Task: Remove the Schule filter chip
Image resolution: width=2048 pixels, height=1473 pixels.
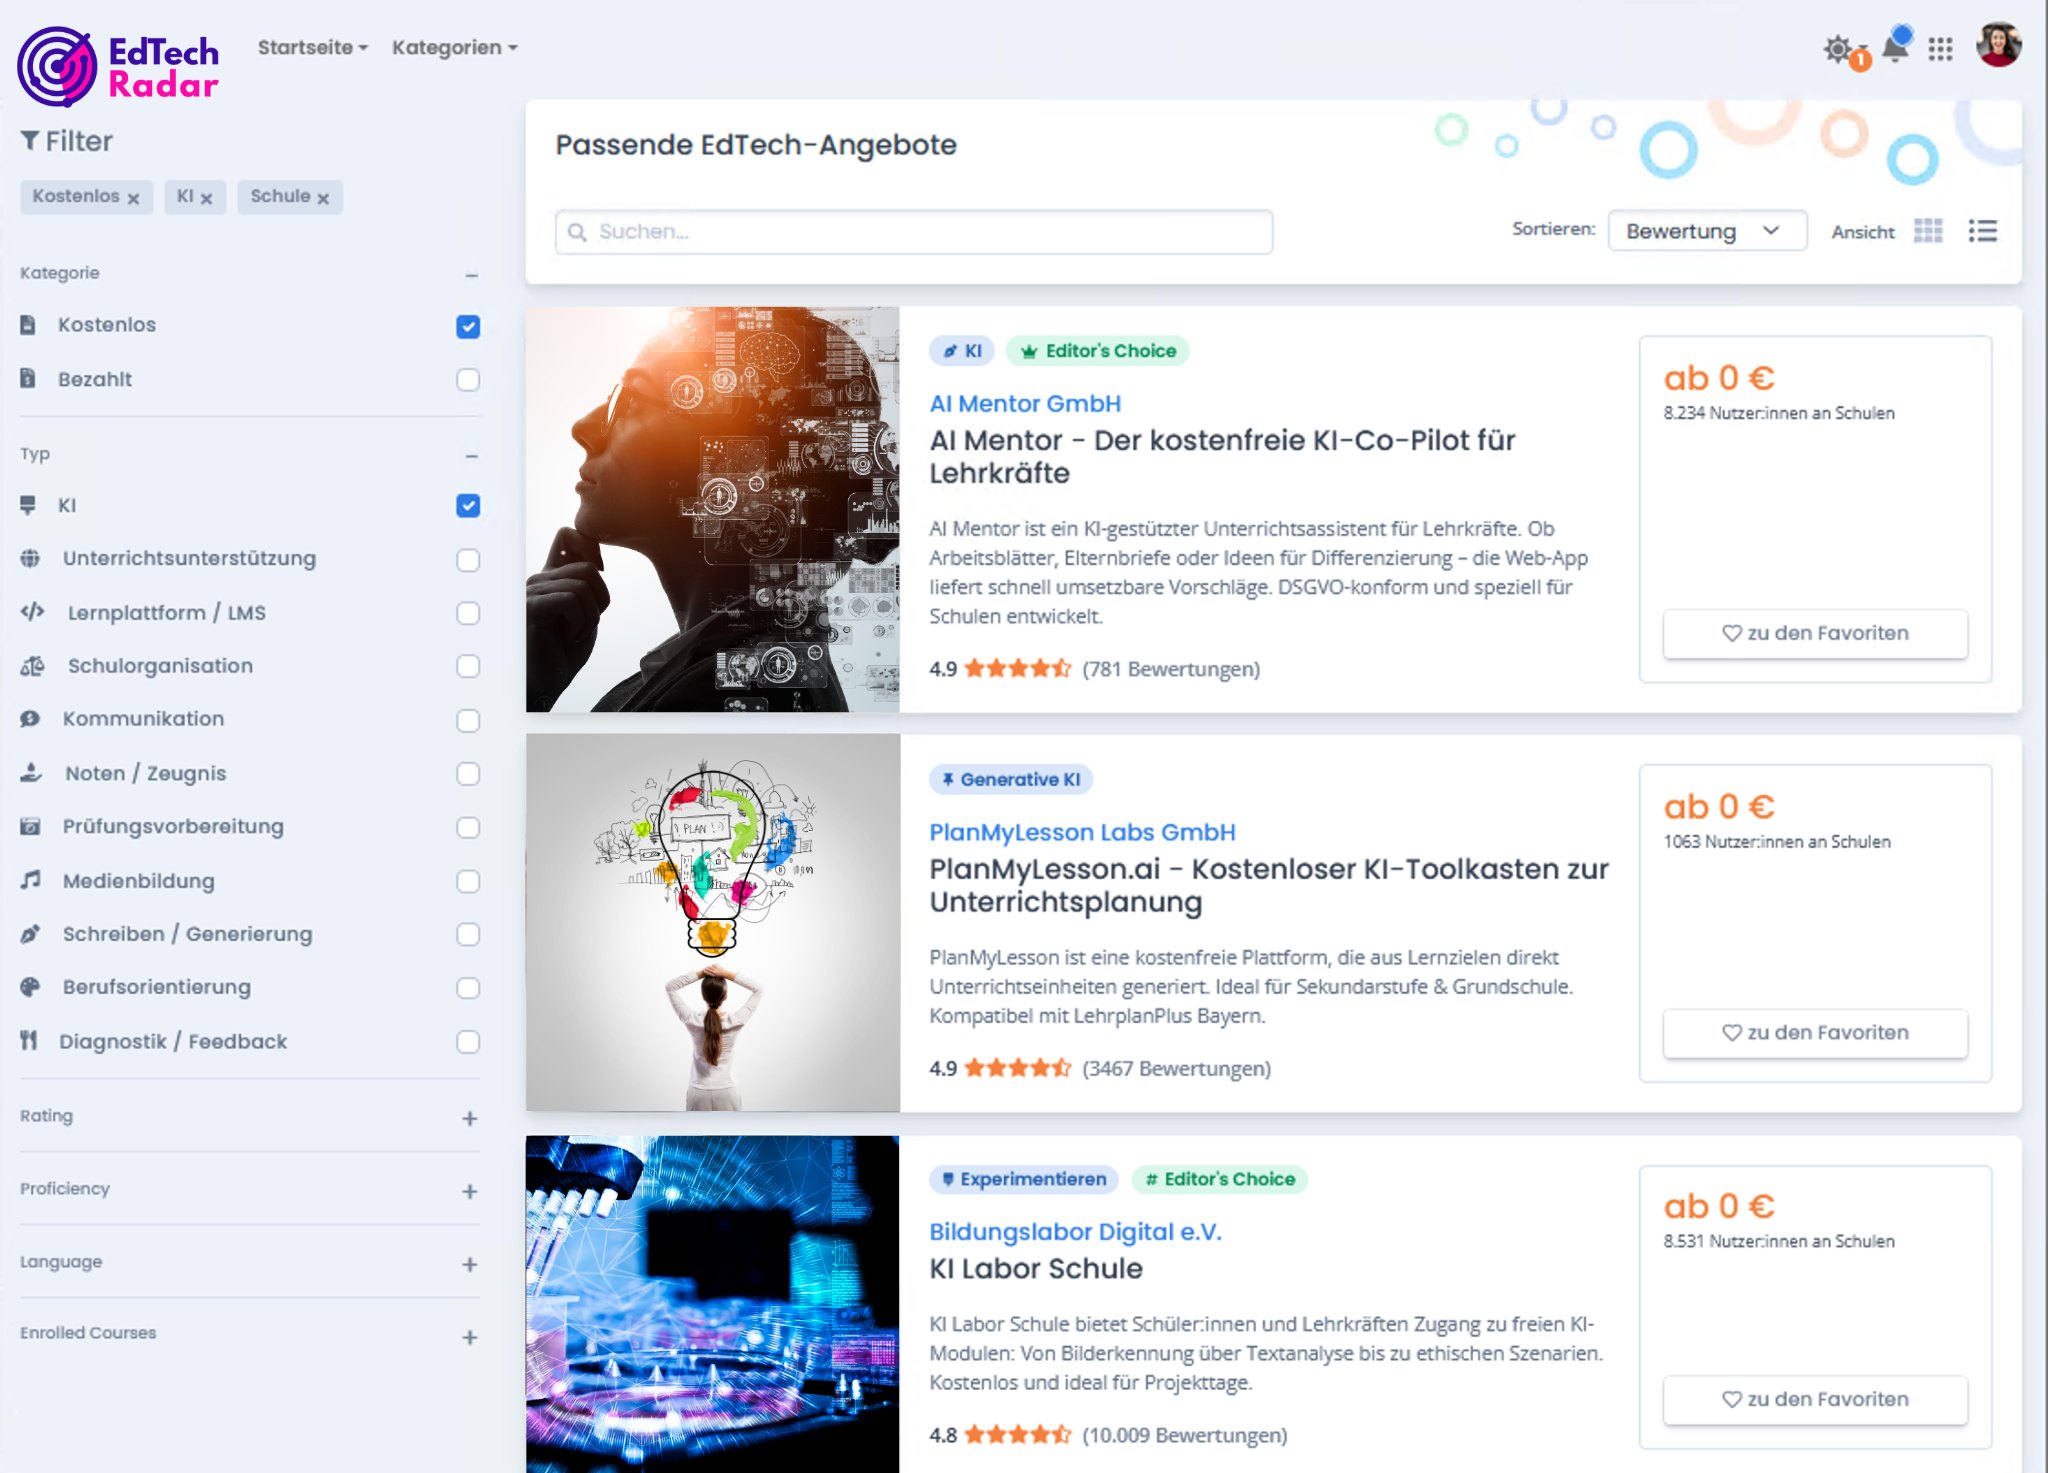Action: (323, 198)
